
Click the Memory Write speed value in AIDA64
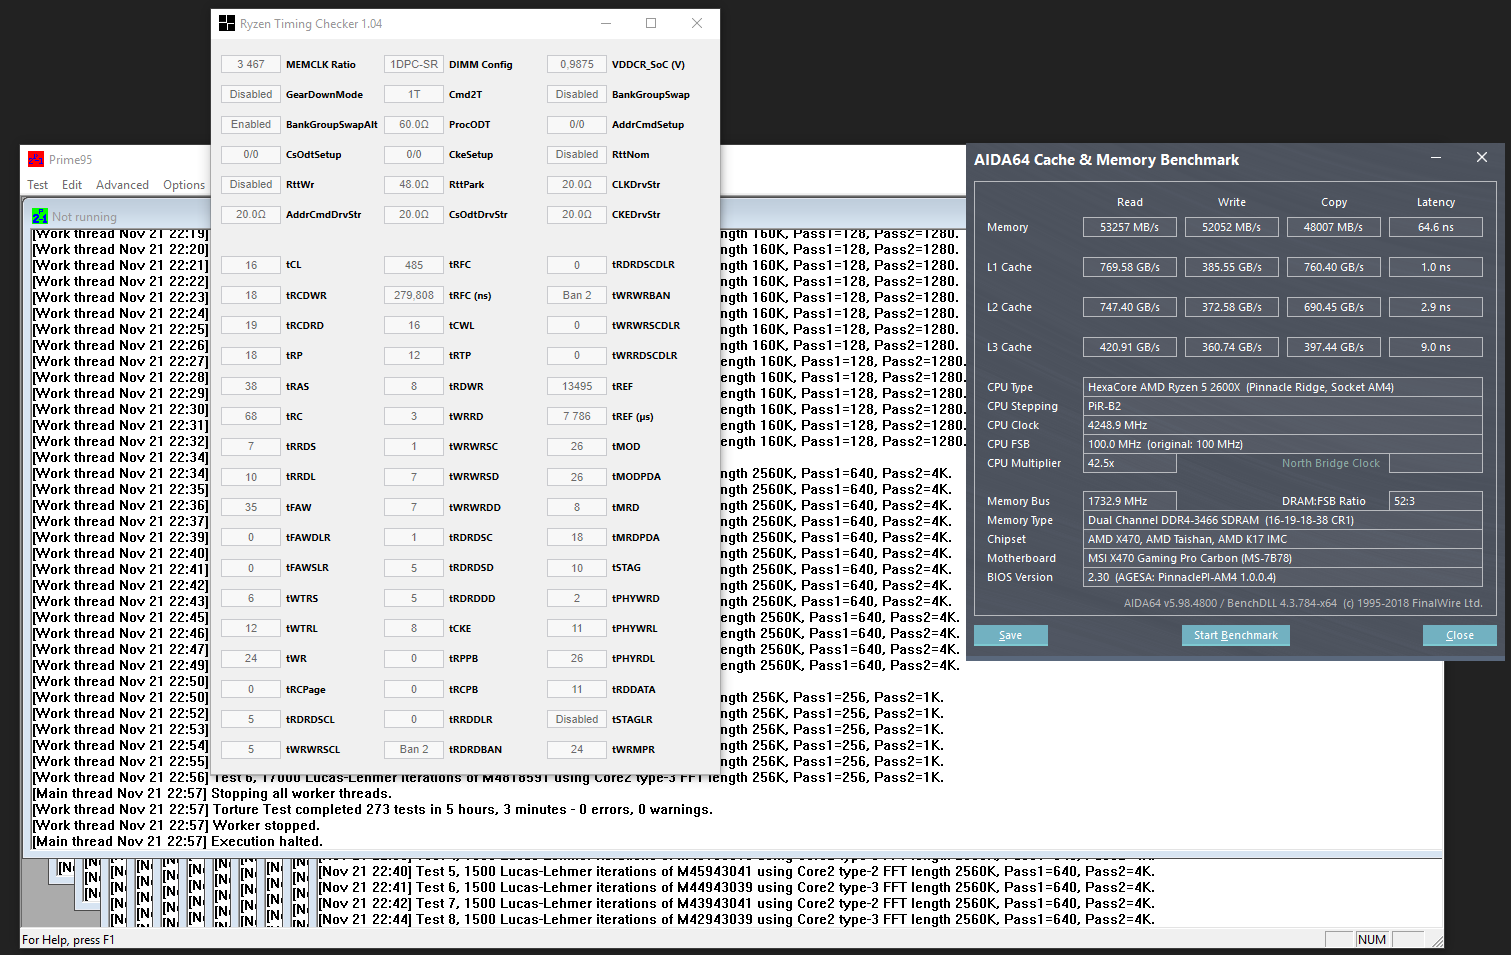pos(1232,227)
